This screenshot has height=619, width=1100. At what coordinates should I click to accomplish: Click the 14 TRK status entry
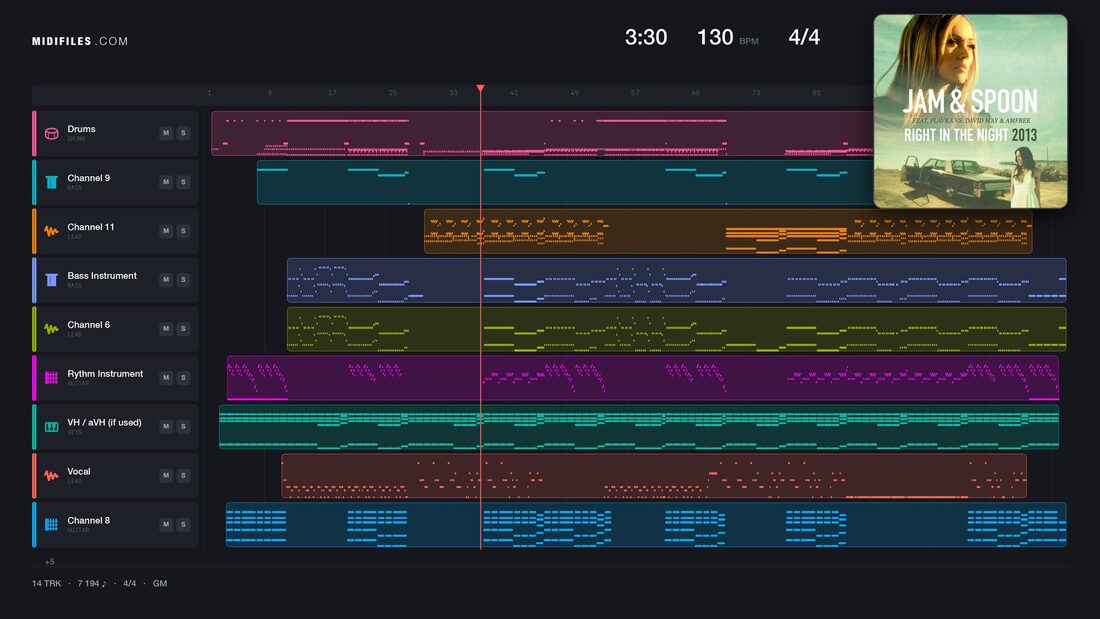pyautogui.click(x=46, y=583)
